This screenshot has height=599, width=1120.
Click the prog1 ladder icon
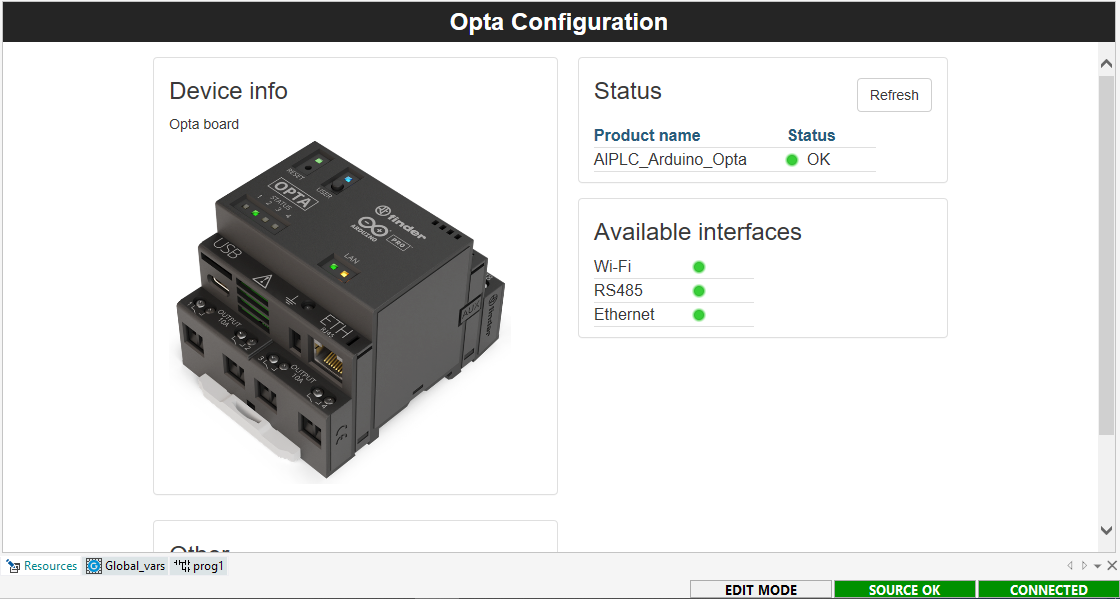click(x=181, y=566)
